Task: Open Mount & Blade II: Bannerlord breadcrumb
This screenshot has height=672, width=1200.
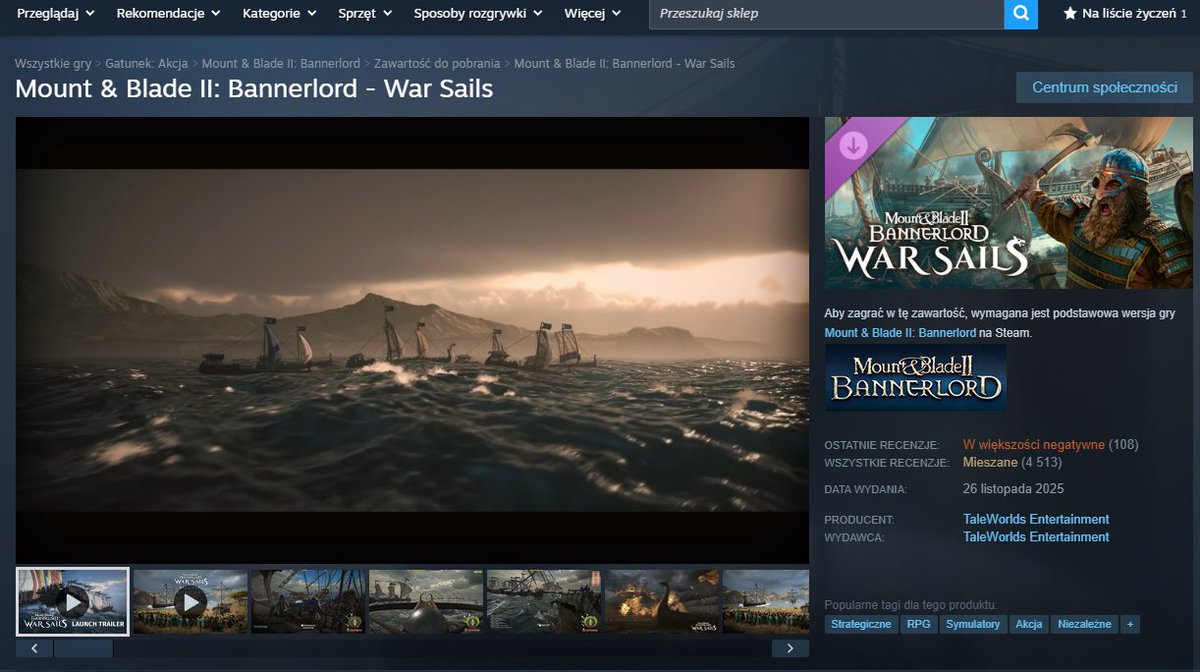Action: pyautogui.click(x=281, y=63)
